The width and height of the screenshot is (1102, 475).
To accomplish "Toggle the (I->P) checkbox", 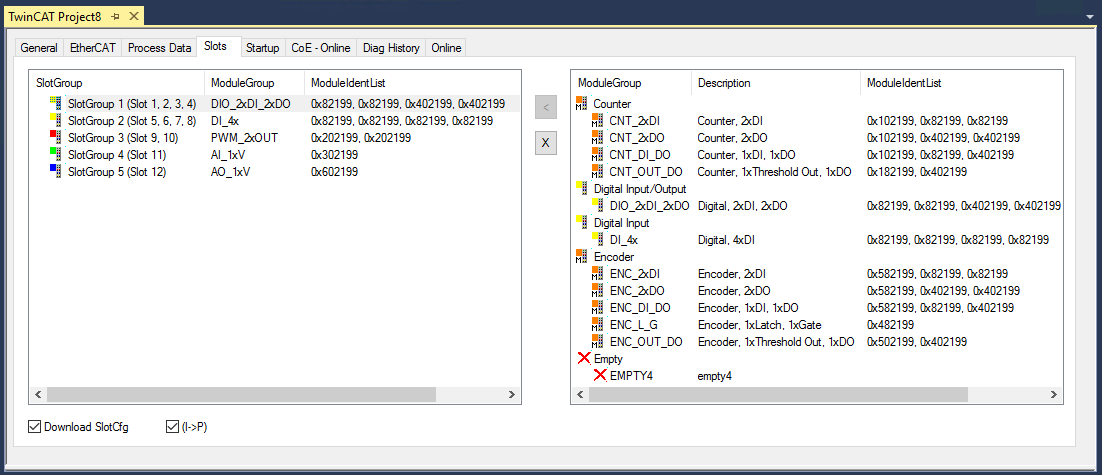I will point(171,427).
